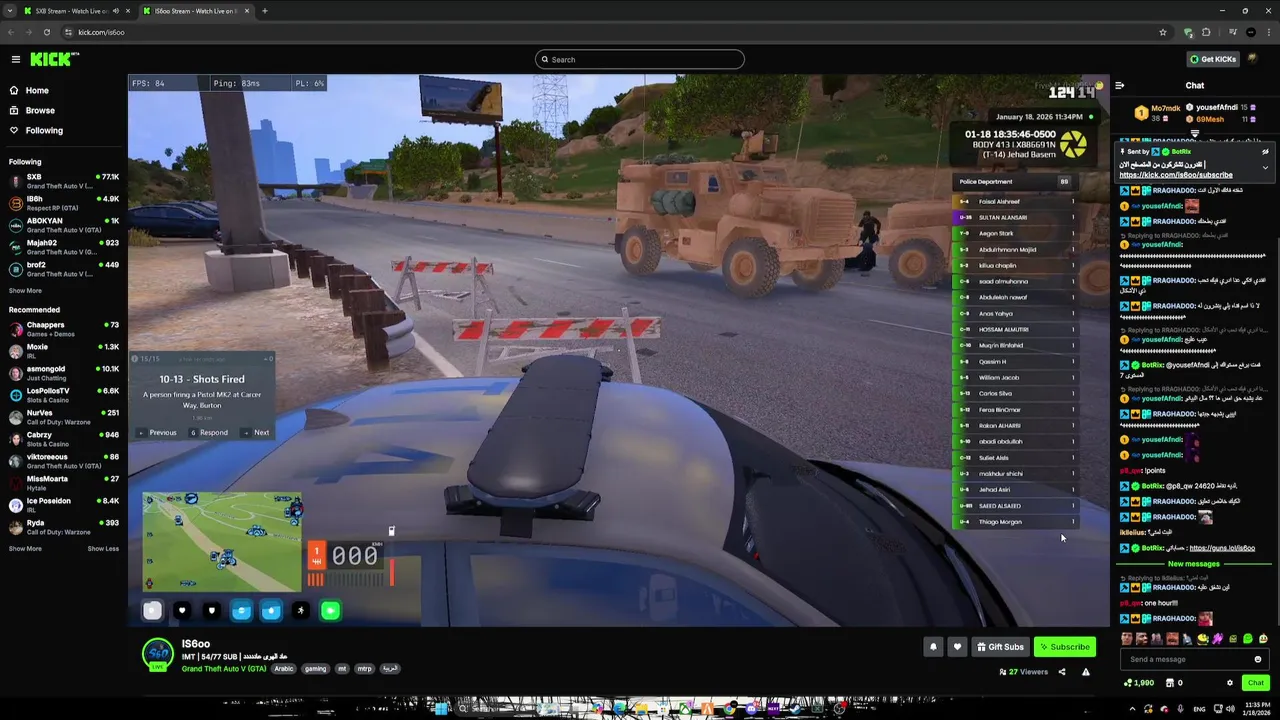Open tab search dropdown
Screen dimensions: 1280x720
[x=9, y=11]
